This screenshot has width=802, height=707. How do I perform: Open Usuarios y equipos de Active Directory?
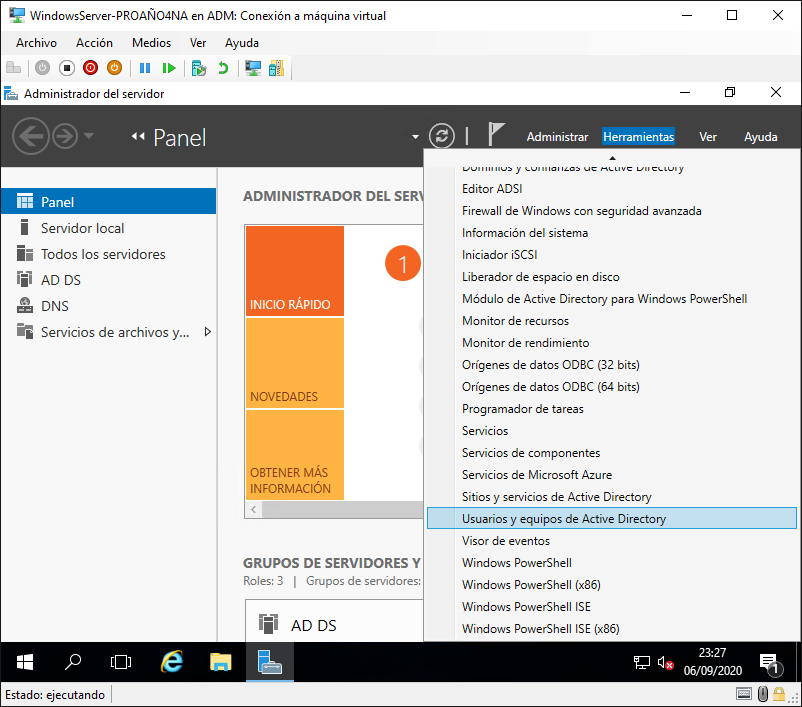(612, 518)
